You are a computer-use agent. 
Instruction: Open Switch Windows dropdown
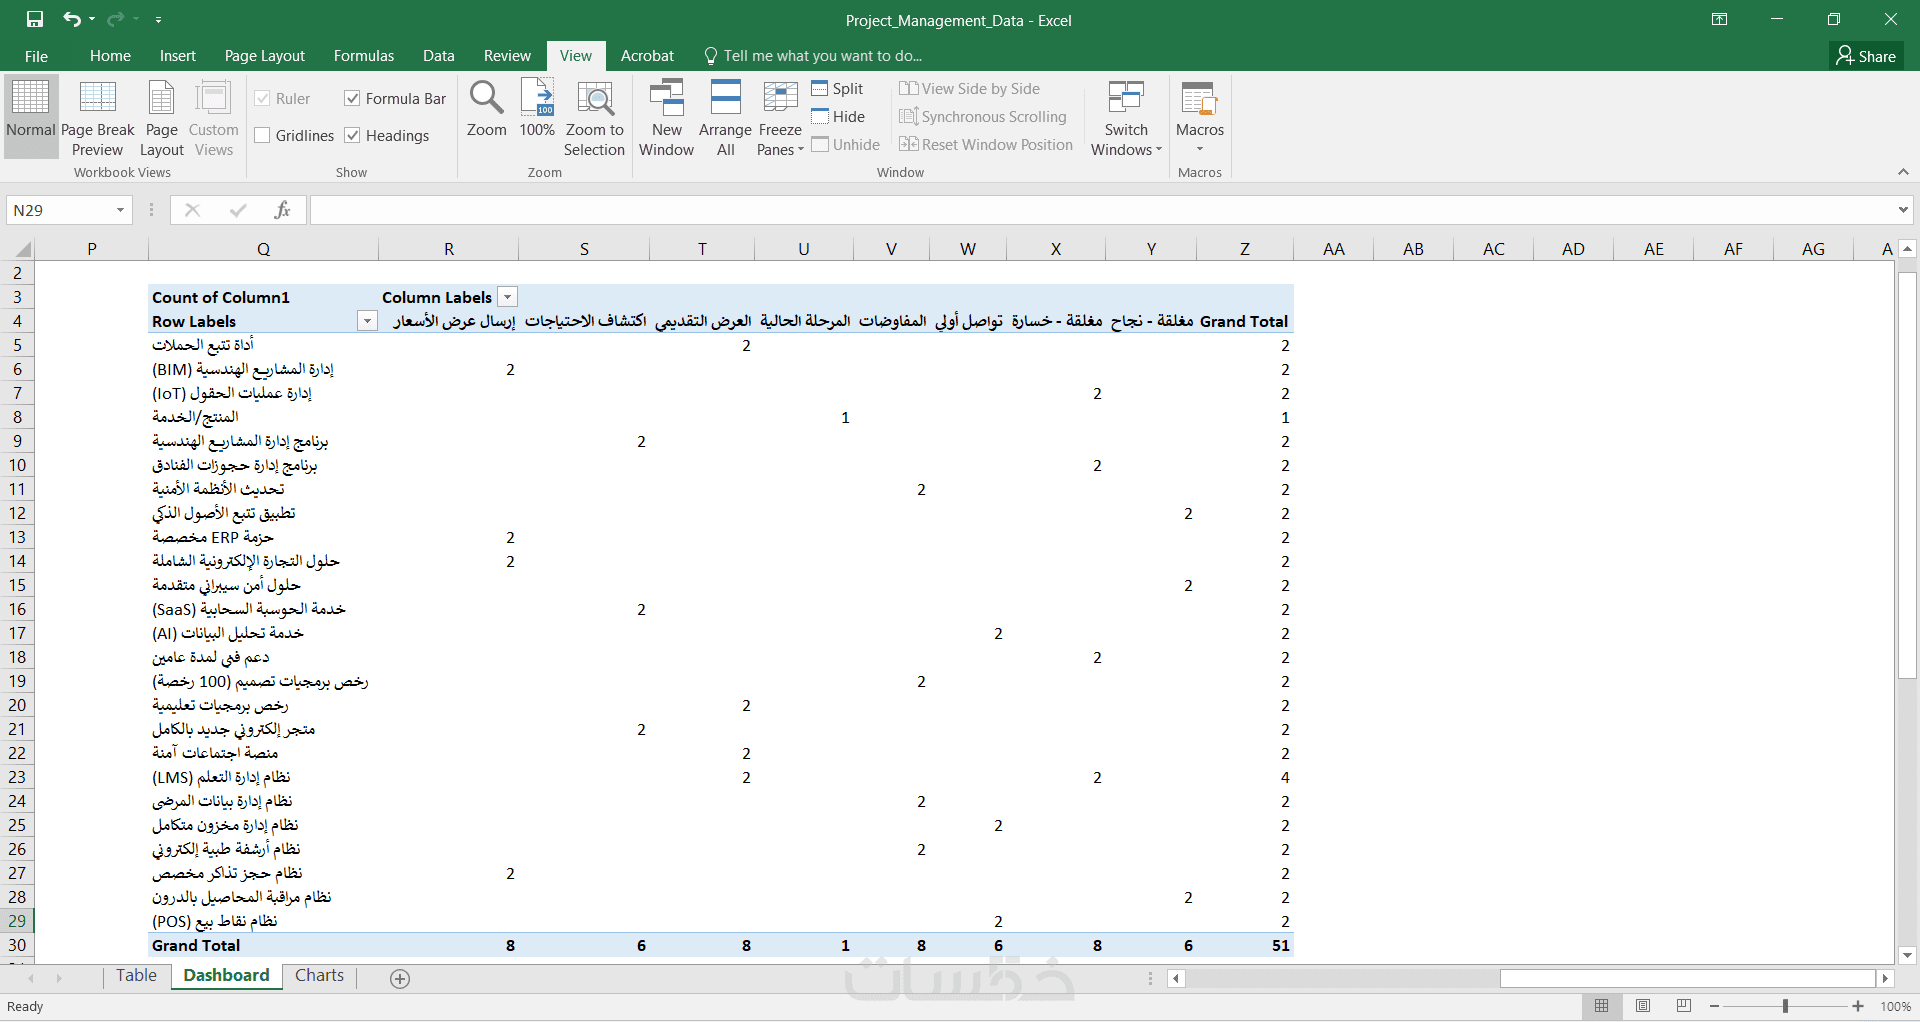[1126, 116]
